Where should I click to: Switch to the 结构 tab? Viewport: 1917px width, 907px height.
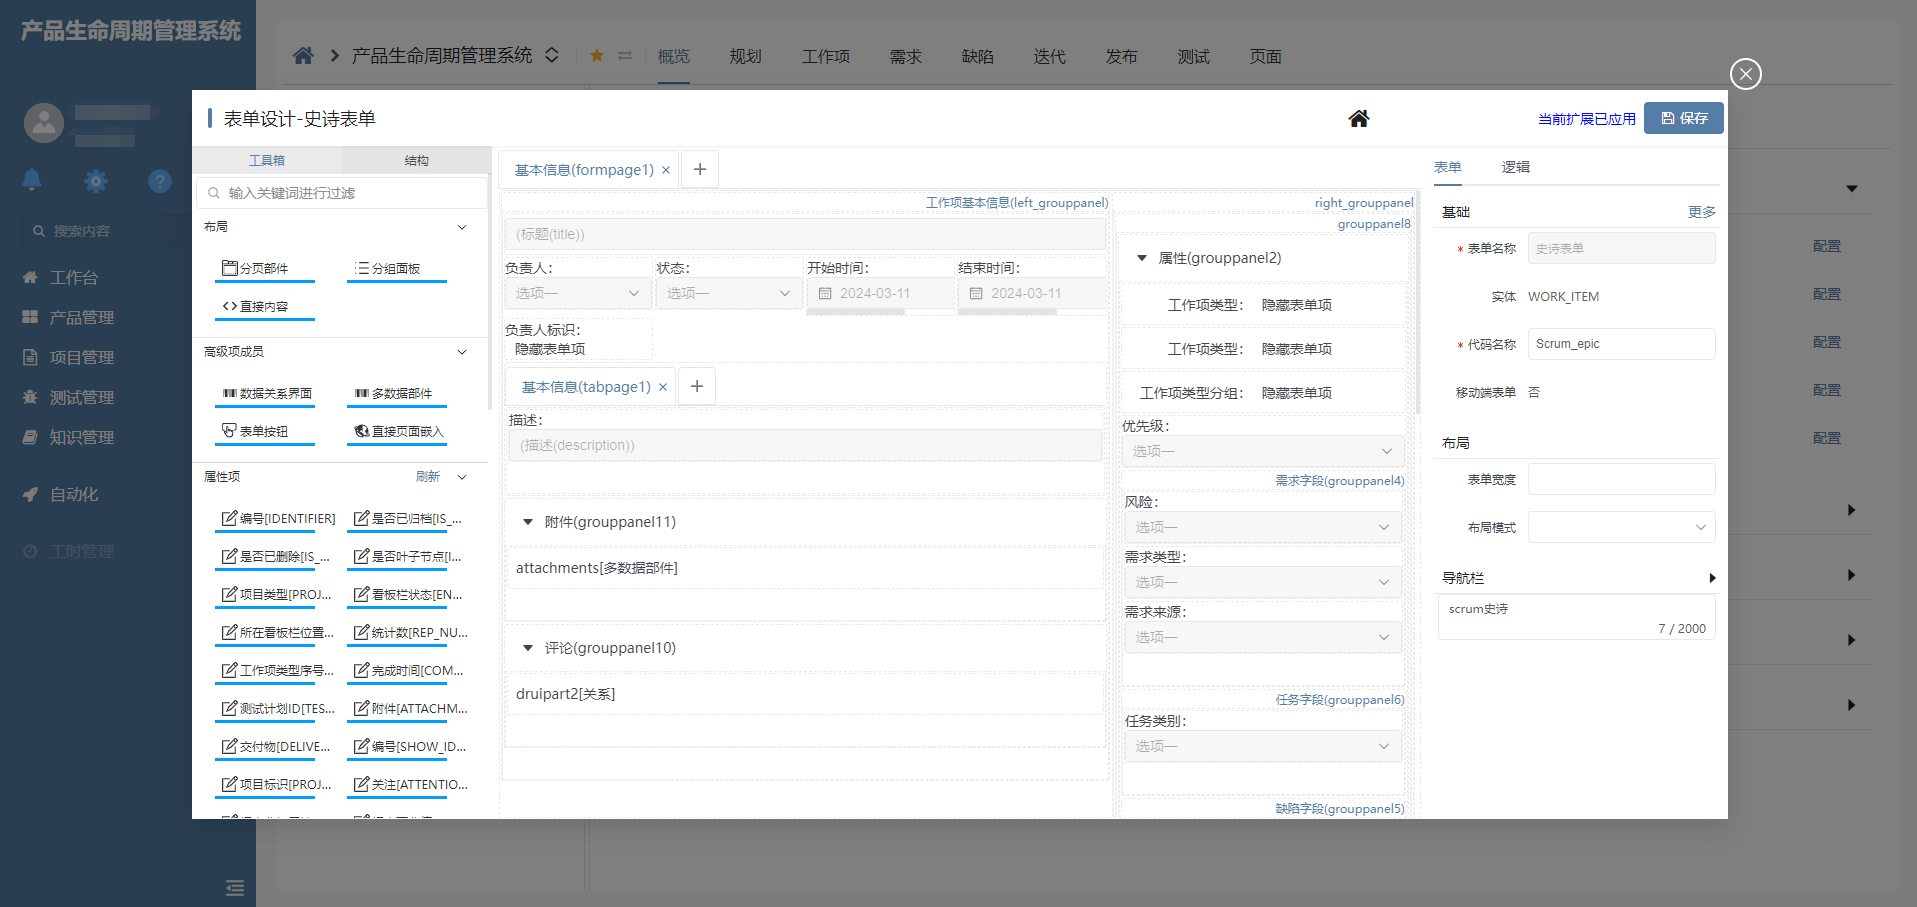coord(416,160)
